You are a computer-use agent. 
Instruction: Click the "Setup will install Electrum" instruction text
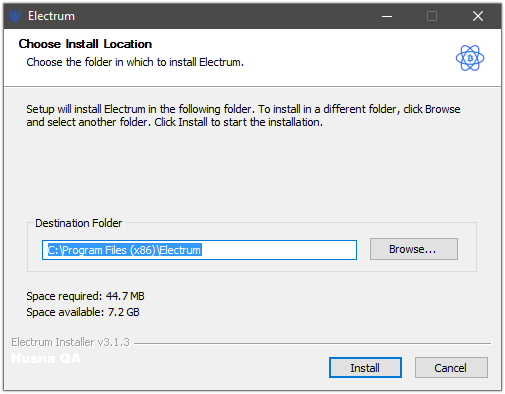(243, 115)
